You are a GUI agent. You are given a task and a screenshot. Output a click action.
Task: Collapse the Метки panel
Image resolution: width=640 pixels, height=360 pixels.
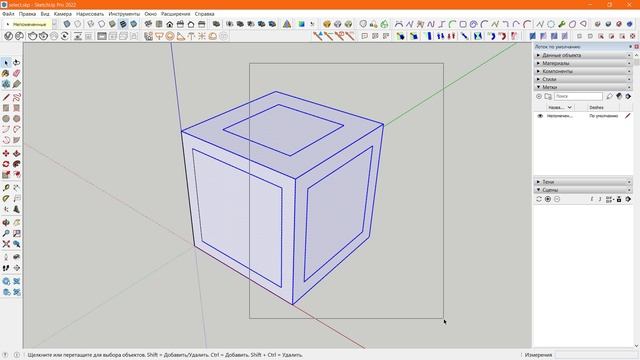tap(583, 87)
